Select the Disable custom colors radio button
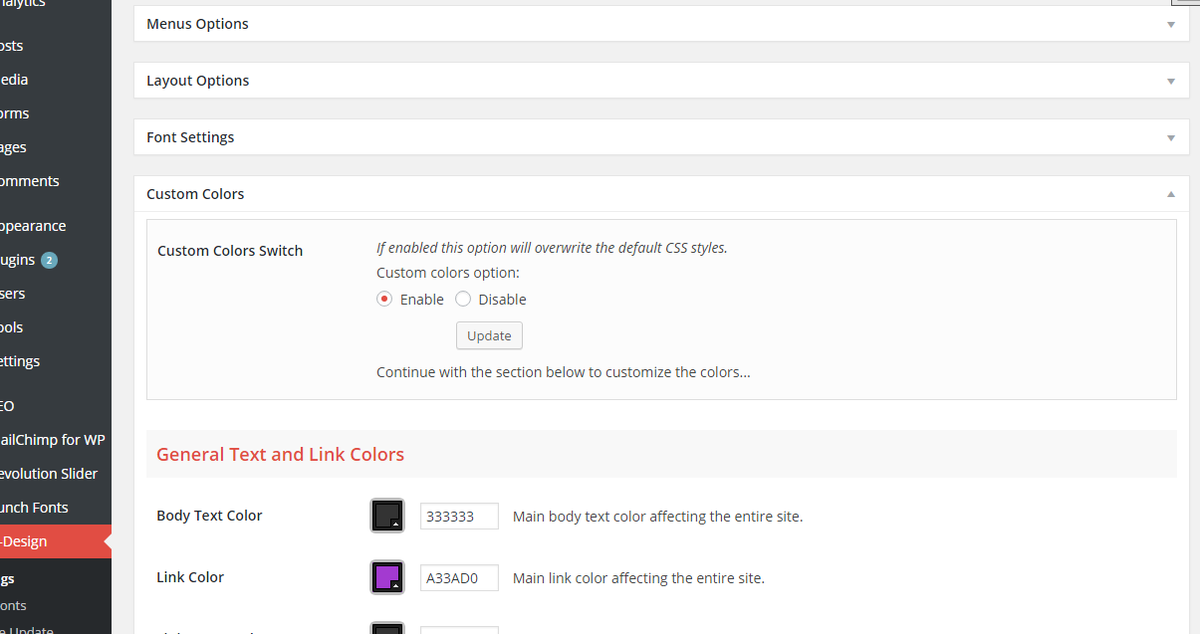This screenshot has width=1200, height=634. (x=463, y=299)
